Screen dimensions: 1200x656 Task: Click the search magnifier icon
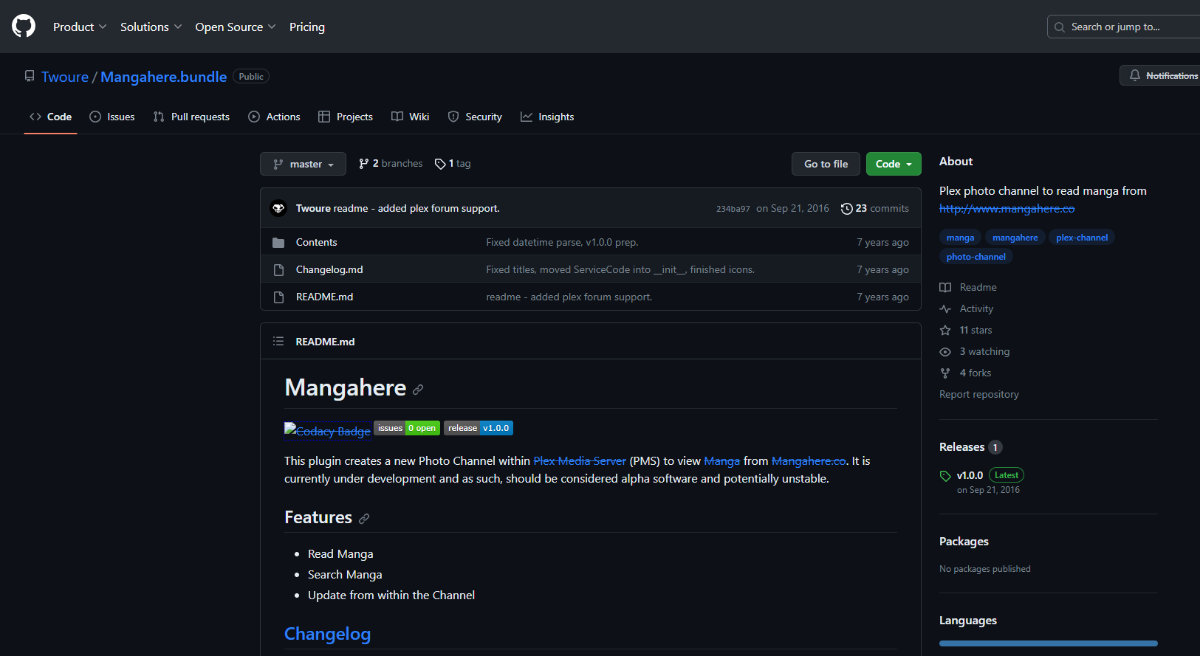click(x=1061, y=27)
